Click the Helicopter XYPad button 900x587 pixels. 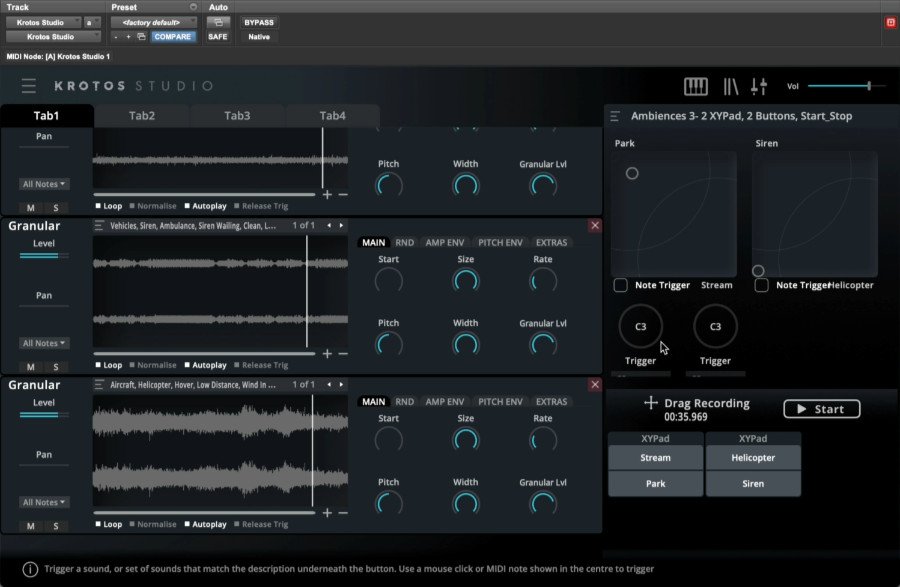pos(753,458)
